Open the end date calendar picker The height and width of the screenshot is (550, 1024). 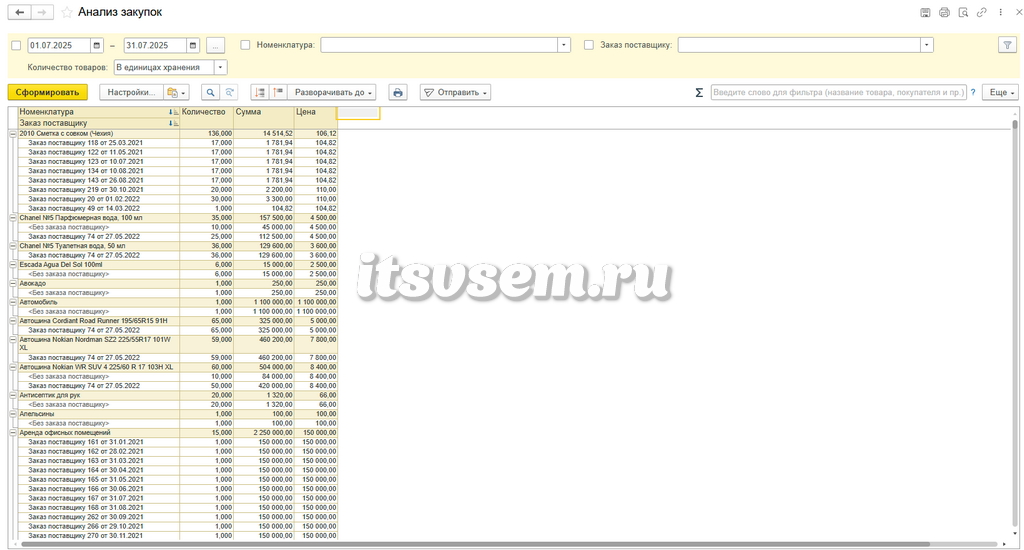tap(193, 45)
